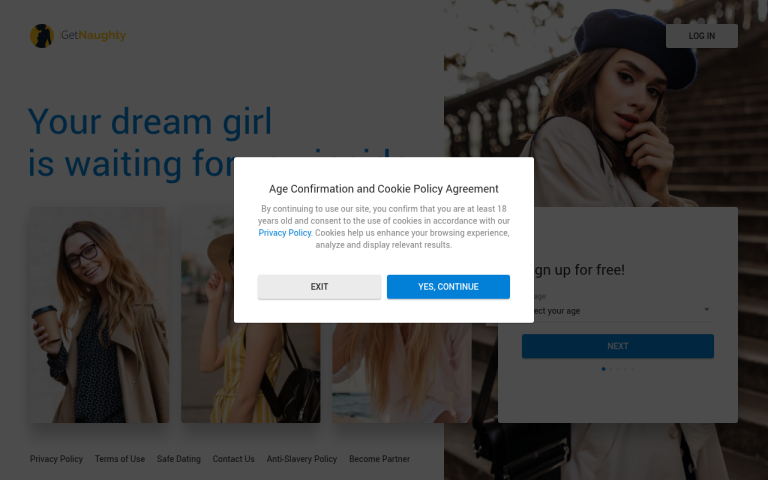Click the GetNaughty brand name text
768x480 pixels.
(94, 35)
